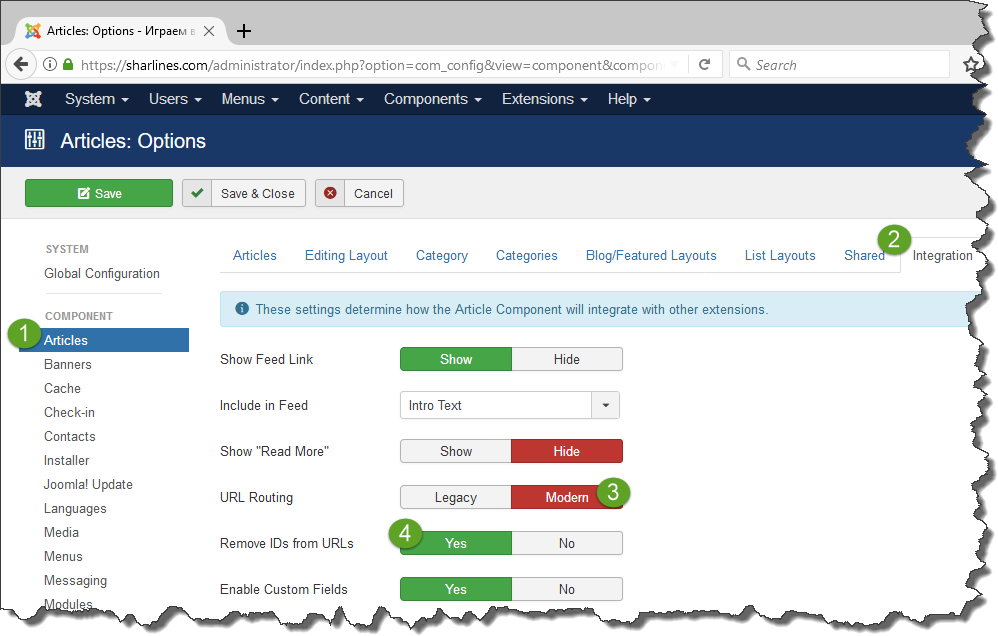Select Banners in the Component list
The height and width of the screenshot is (636, 998).
pos(69,364)
